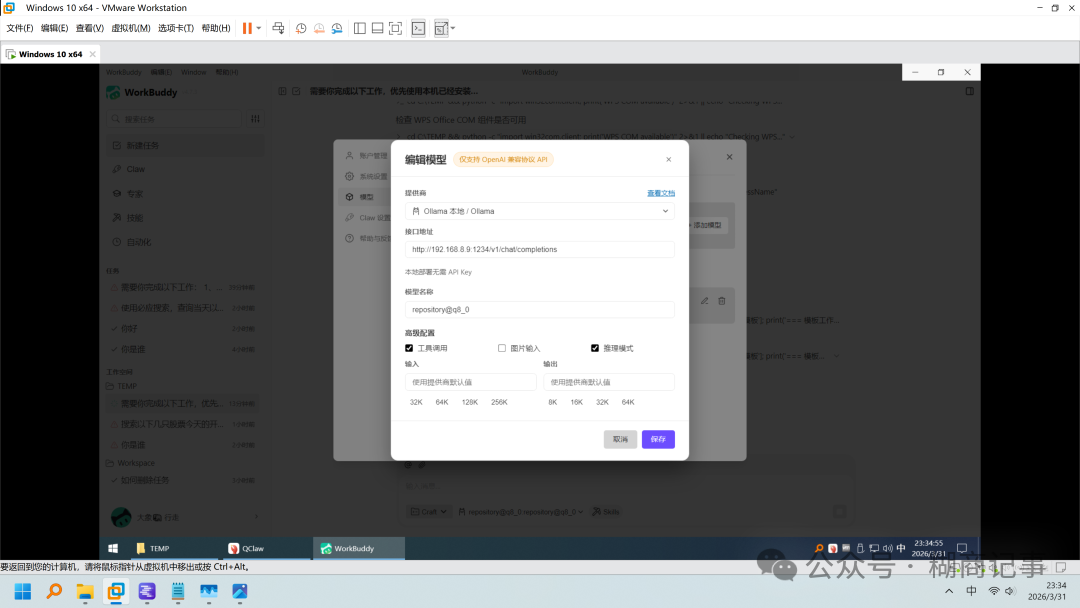Image resolution: width=1080 pixels, height=608 pixels.
Task: Click VMware's take snapshot toolbar icon
Action: [301, 28]
